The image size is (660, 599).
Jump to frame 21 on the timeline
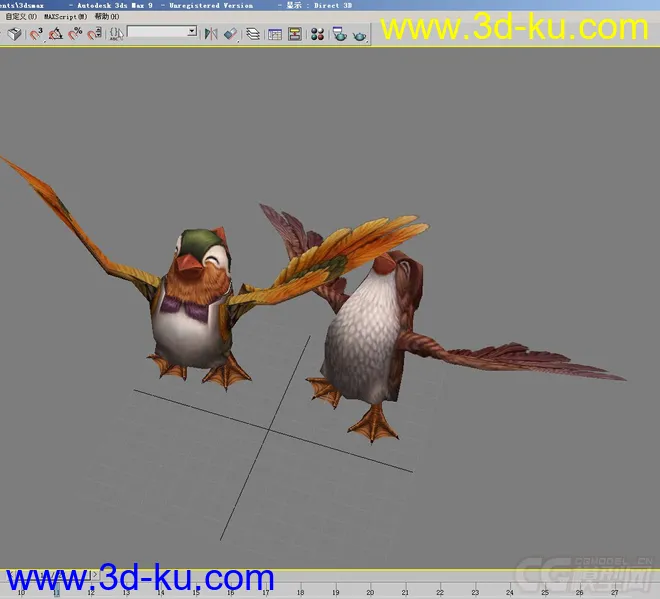click(x=405, y=592)
